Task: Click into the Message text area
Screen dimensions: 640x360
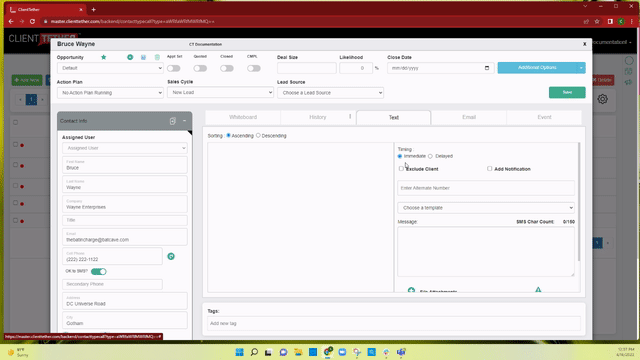Action: click(x=486, y=251)
